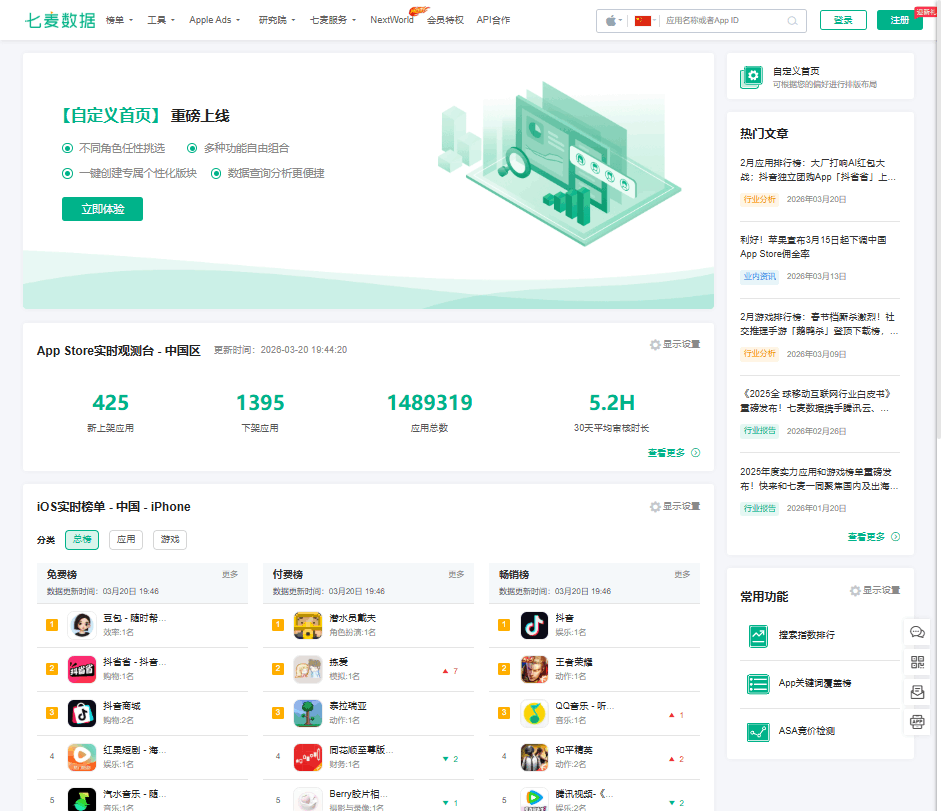Image resolution: width=941 pixels, height=811 pixels.
Task: Switch to the 游戏 category
Action: click(169, 538)
